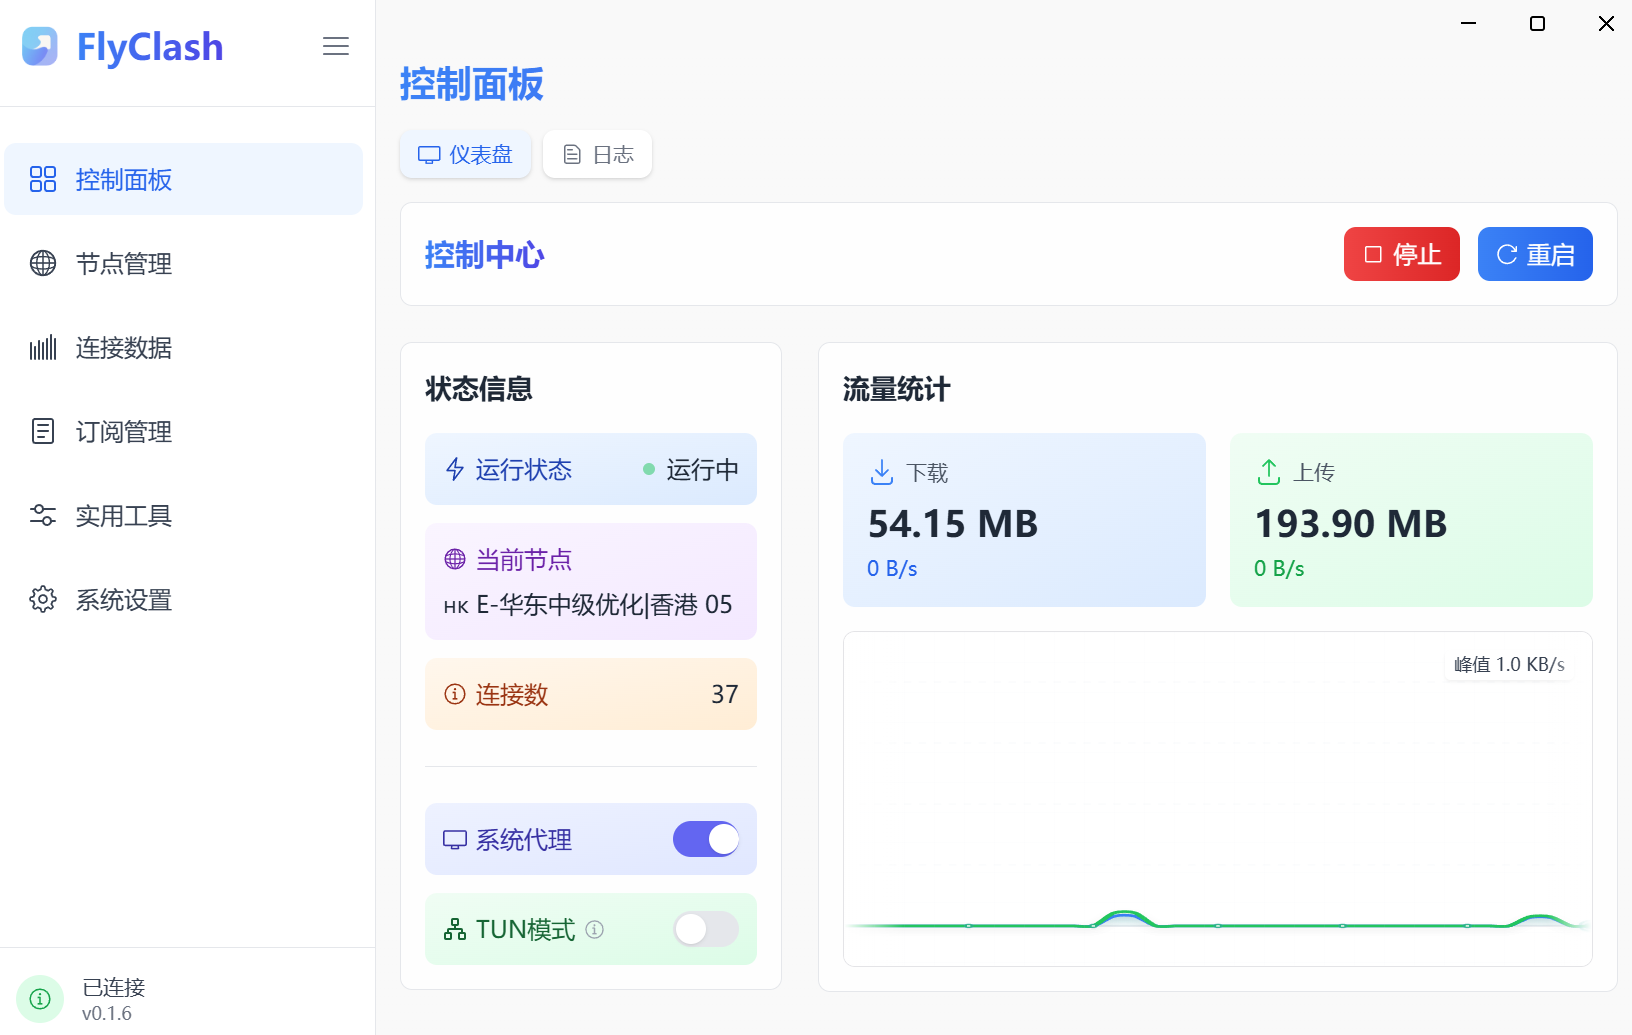Screen dimensions: 1632x1035
Task: Click the globe icon beside 节点管理
Action: tap(43, 263)
